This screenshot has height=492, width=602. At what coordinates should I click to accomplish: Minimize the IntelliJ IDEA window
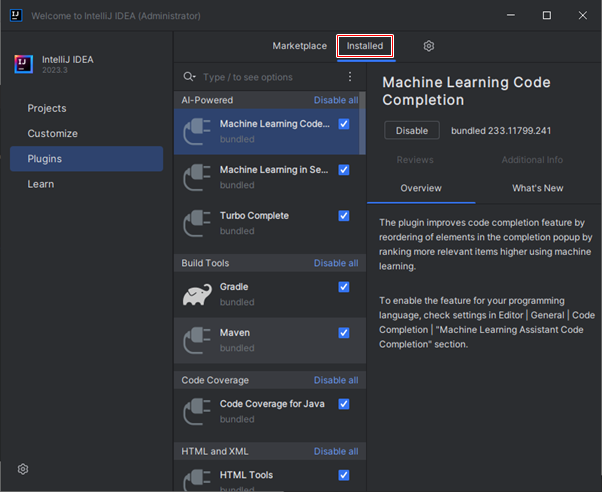click(x=511, y=15)
